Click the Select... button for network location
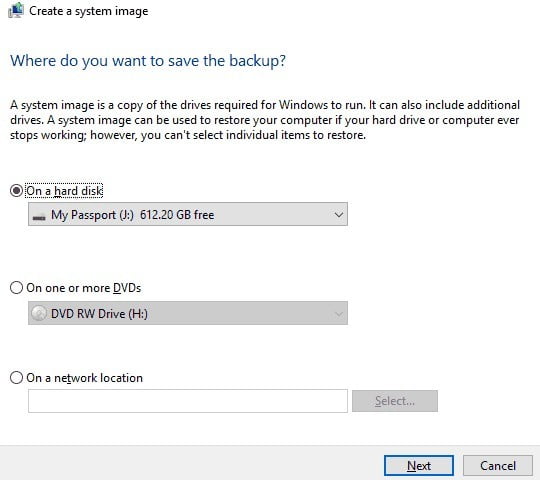The image size is (540, 480). [x=395, y=401]
